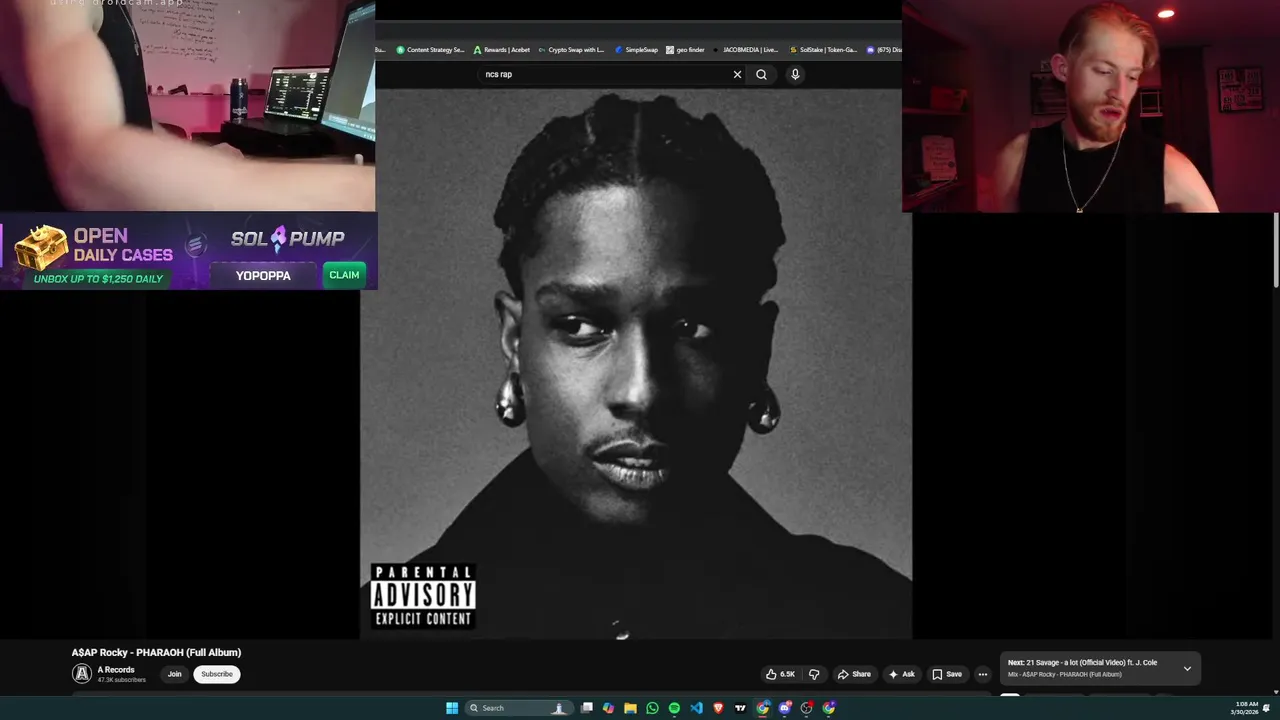1280x720 pixels.
Task: Open Brave browser from the taskbar
Action: coord(718,708)
